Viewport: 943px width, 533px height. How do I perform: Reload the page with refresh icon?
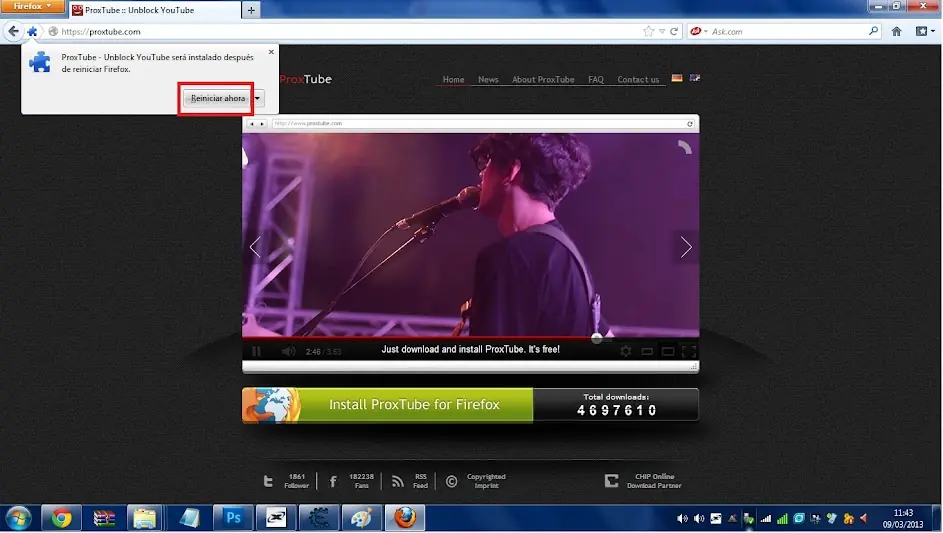674,31
